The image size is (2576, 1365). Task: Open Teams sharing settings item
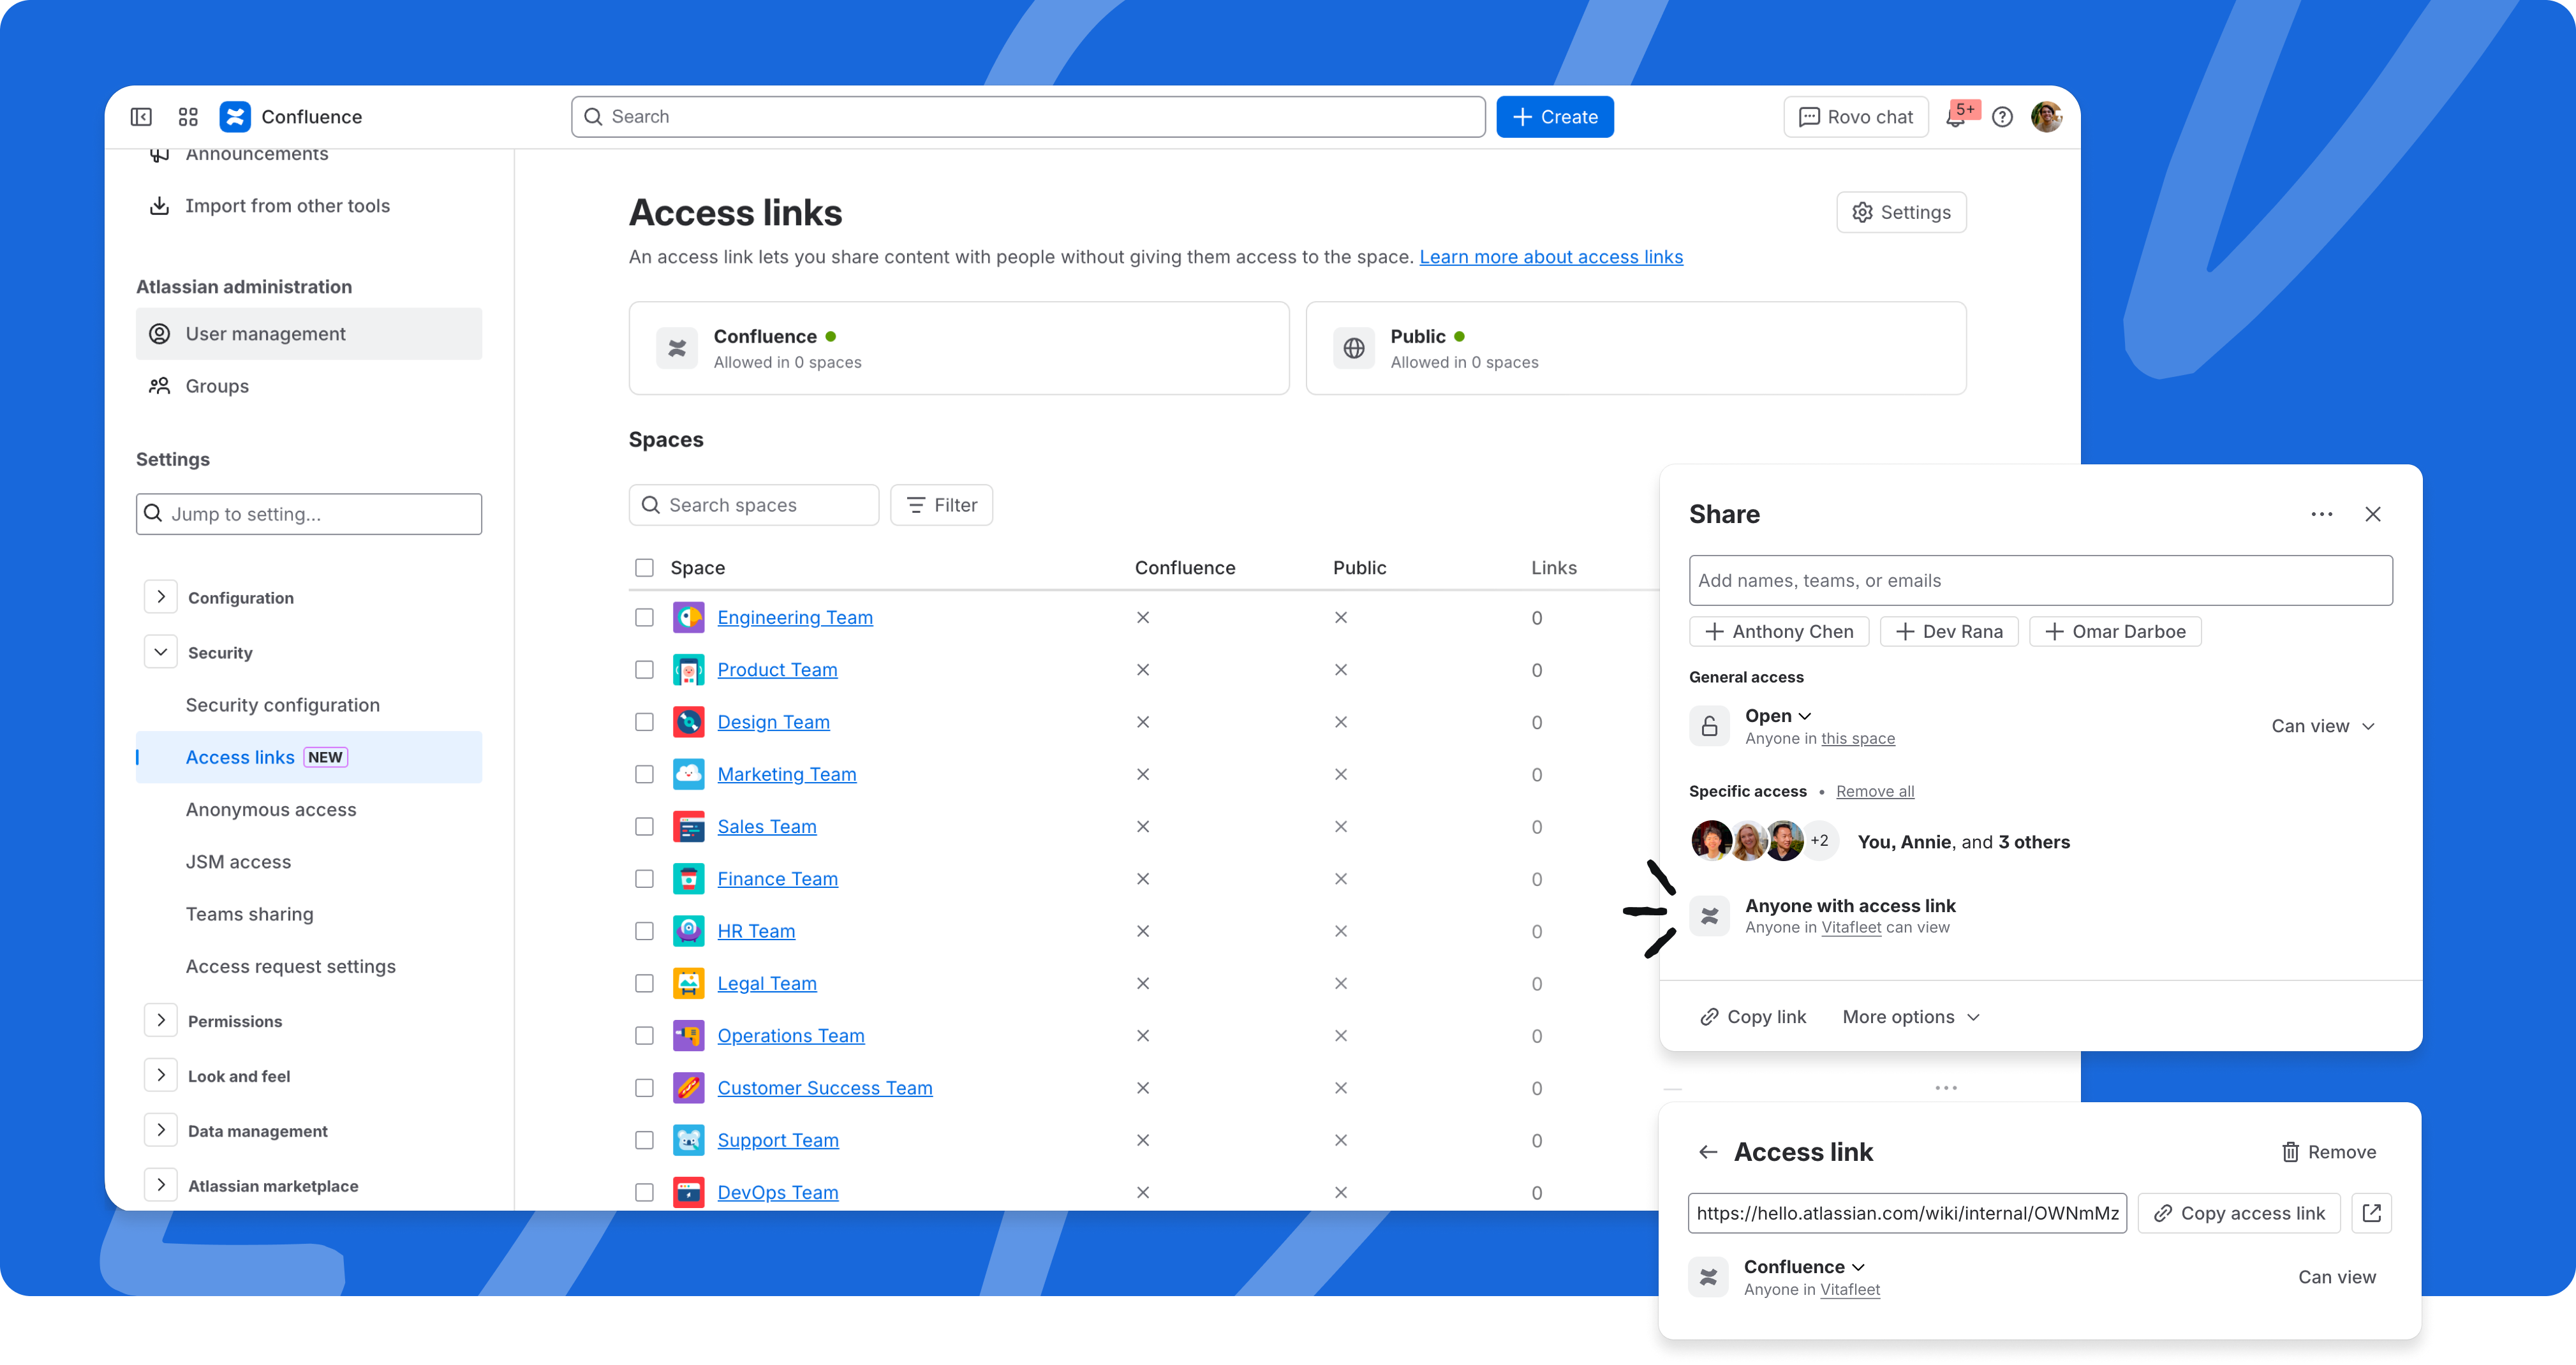250,914
